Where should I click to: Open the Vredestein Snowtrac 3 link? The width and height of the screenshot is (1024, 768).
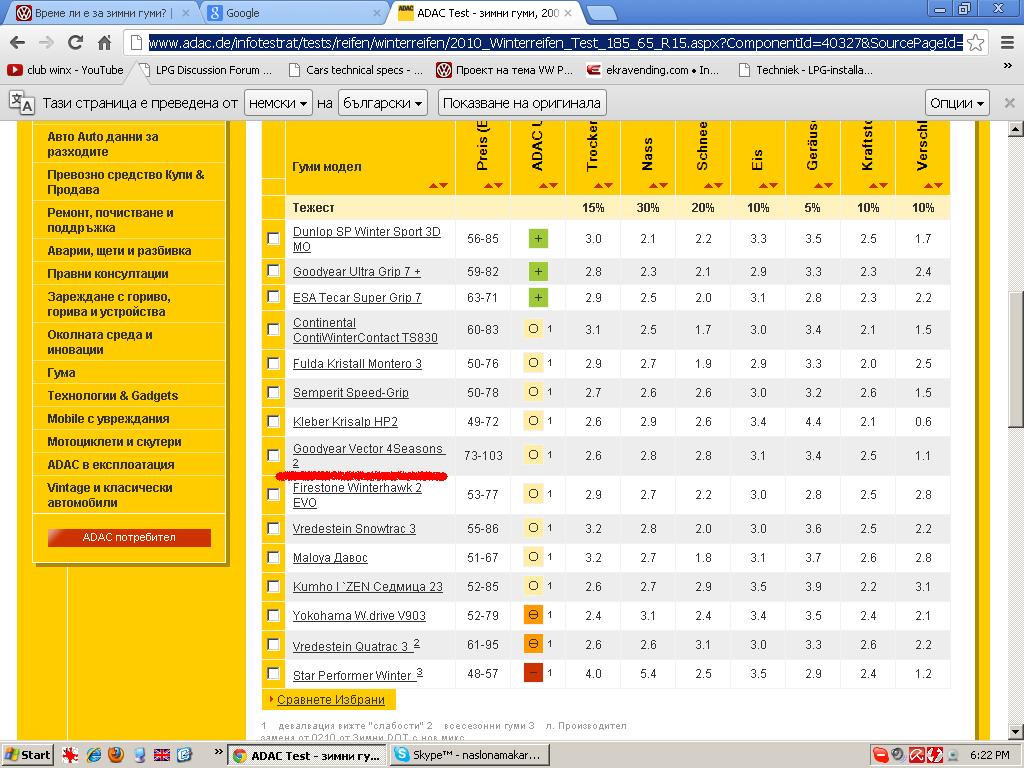354,528
